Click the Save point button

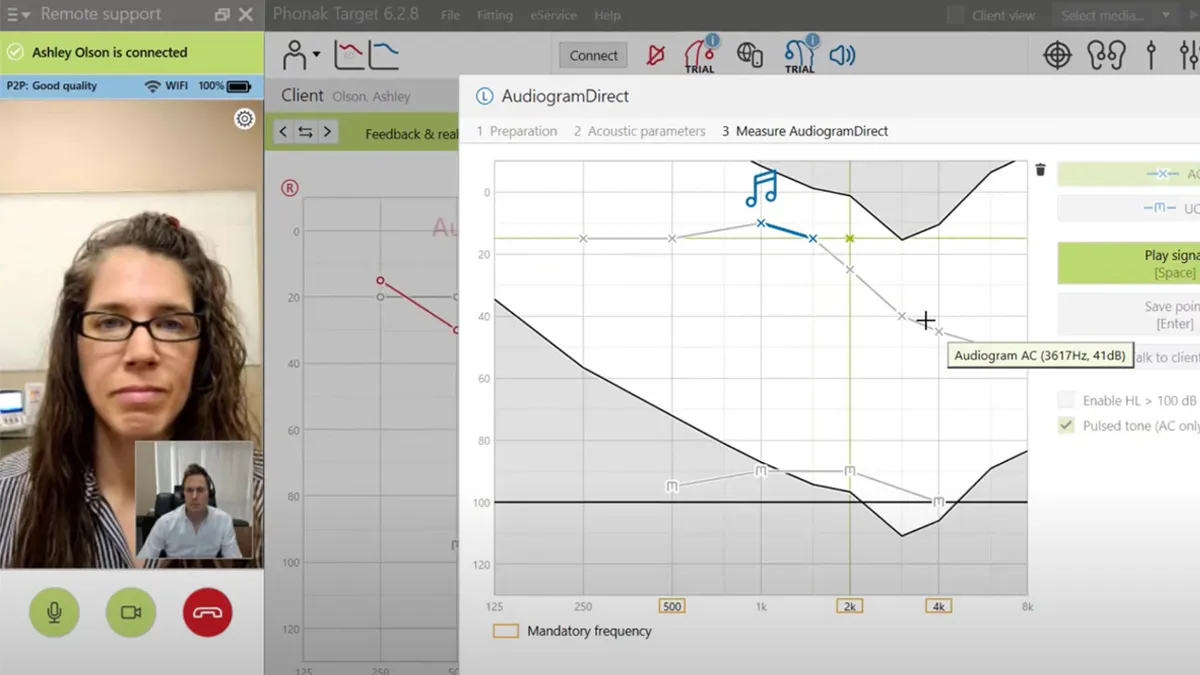click(x=1128, y=315)
